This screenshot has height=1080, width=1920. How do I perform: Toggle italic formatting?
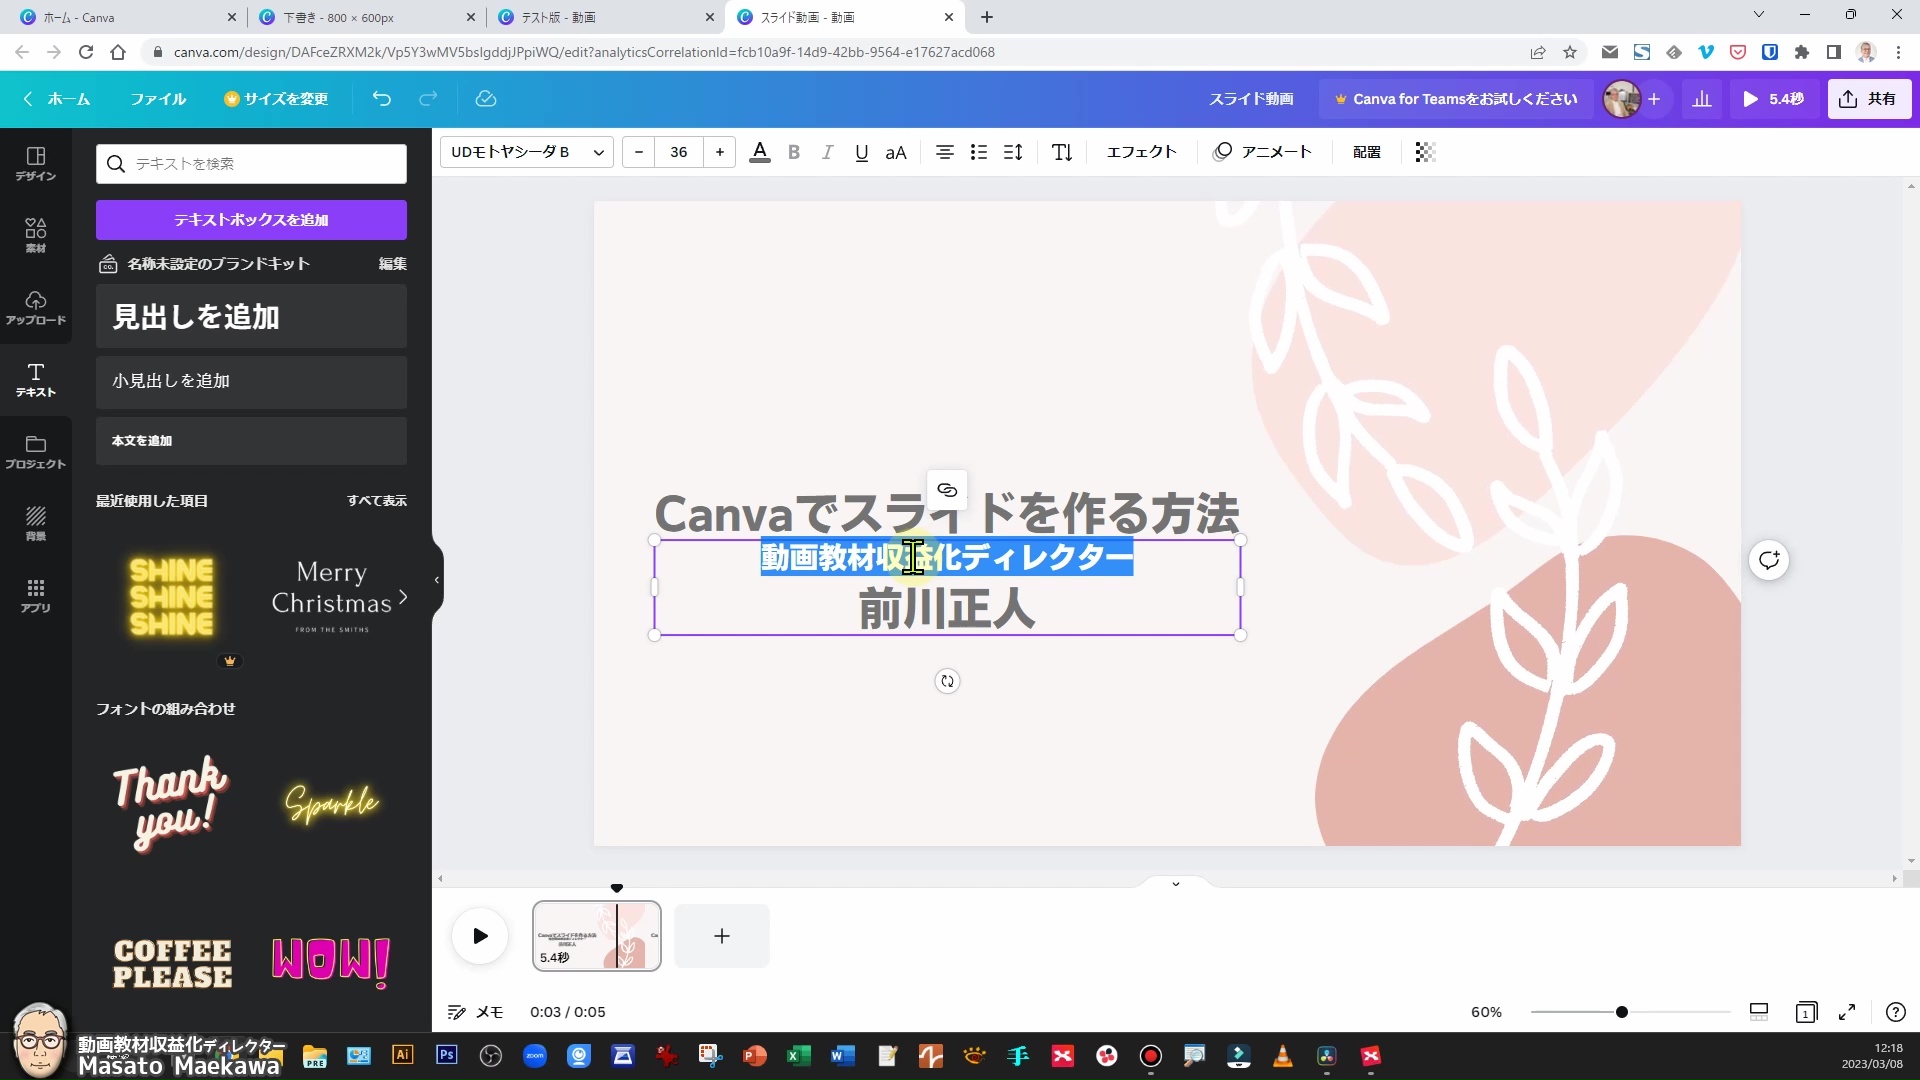click(x=827, y=152)
